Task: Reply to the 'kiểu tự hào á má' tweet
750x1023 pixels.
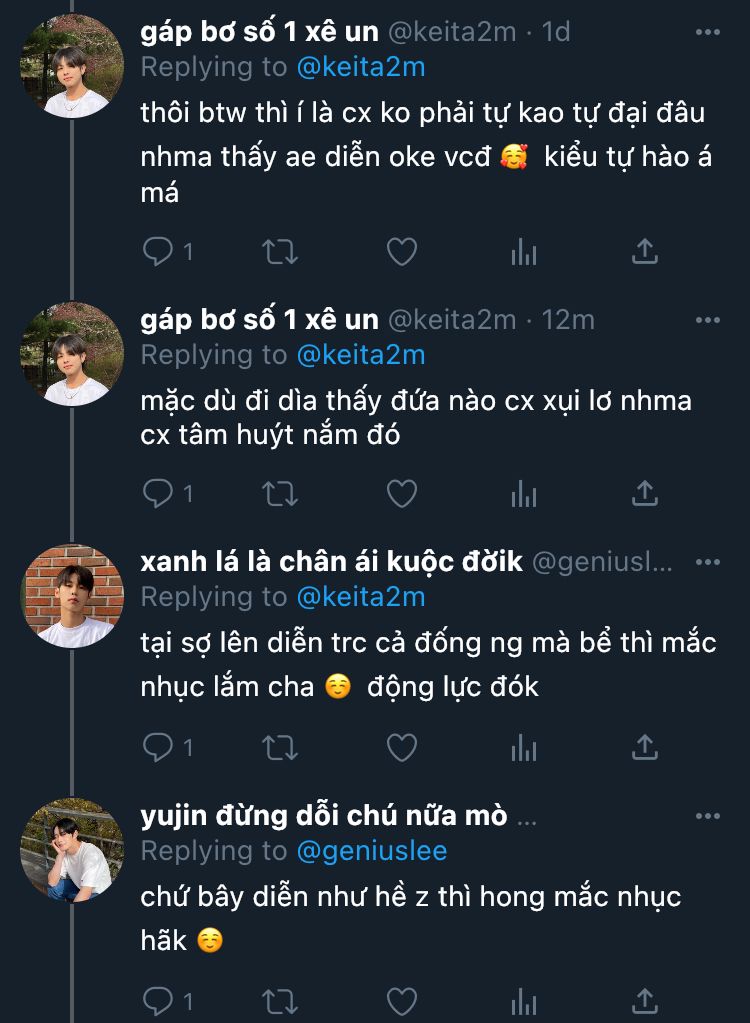Action: pyautogui.click(x=158, y=252)
